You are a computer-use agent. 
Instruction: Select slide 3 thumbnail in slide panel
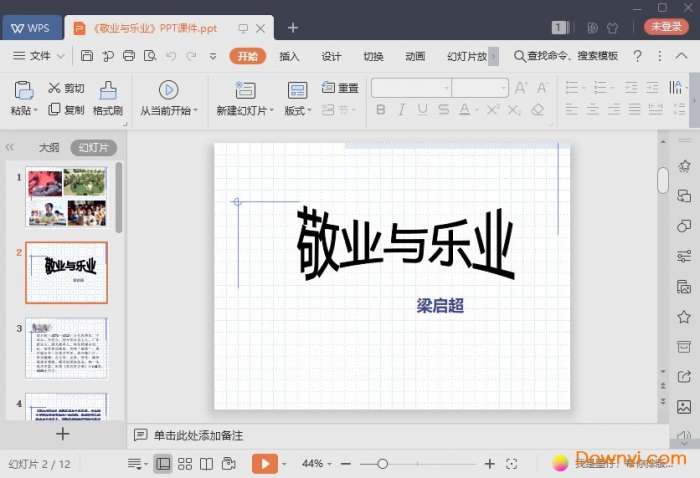66,348
